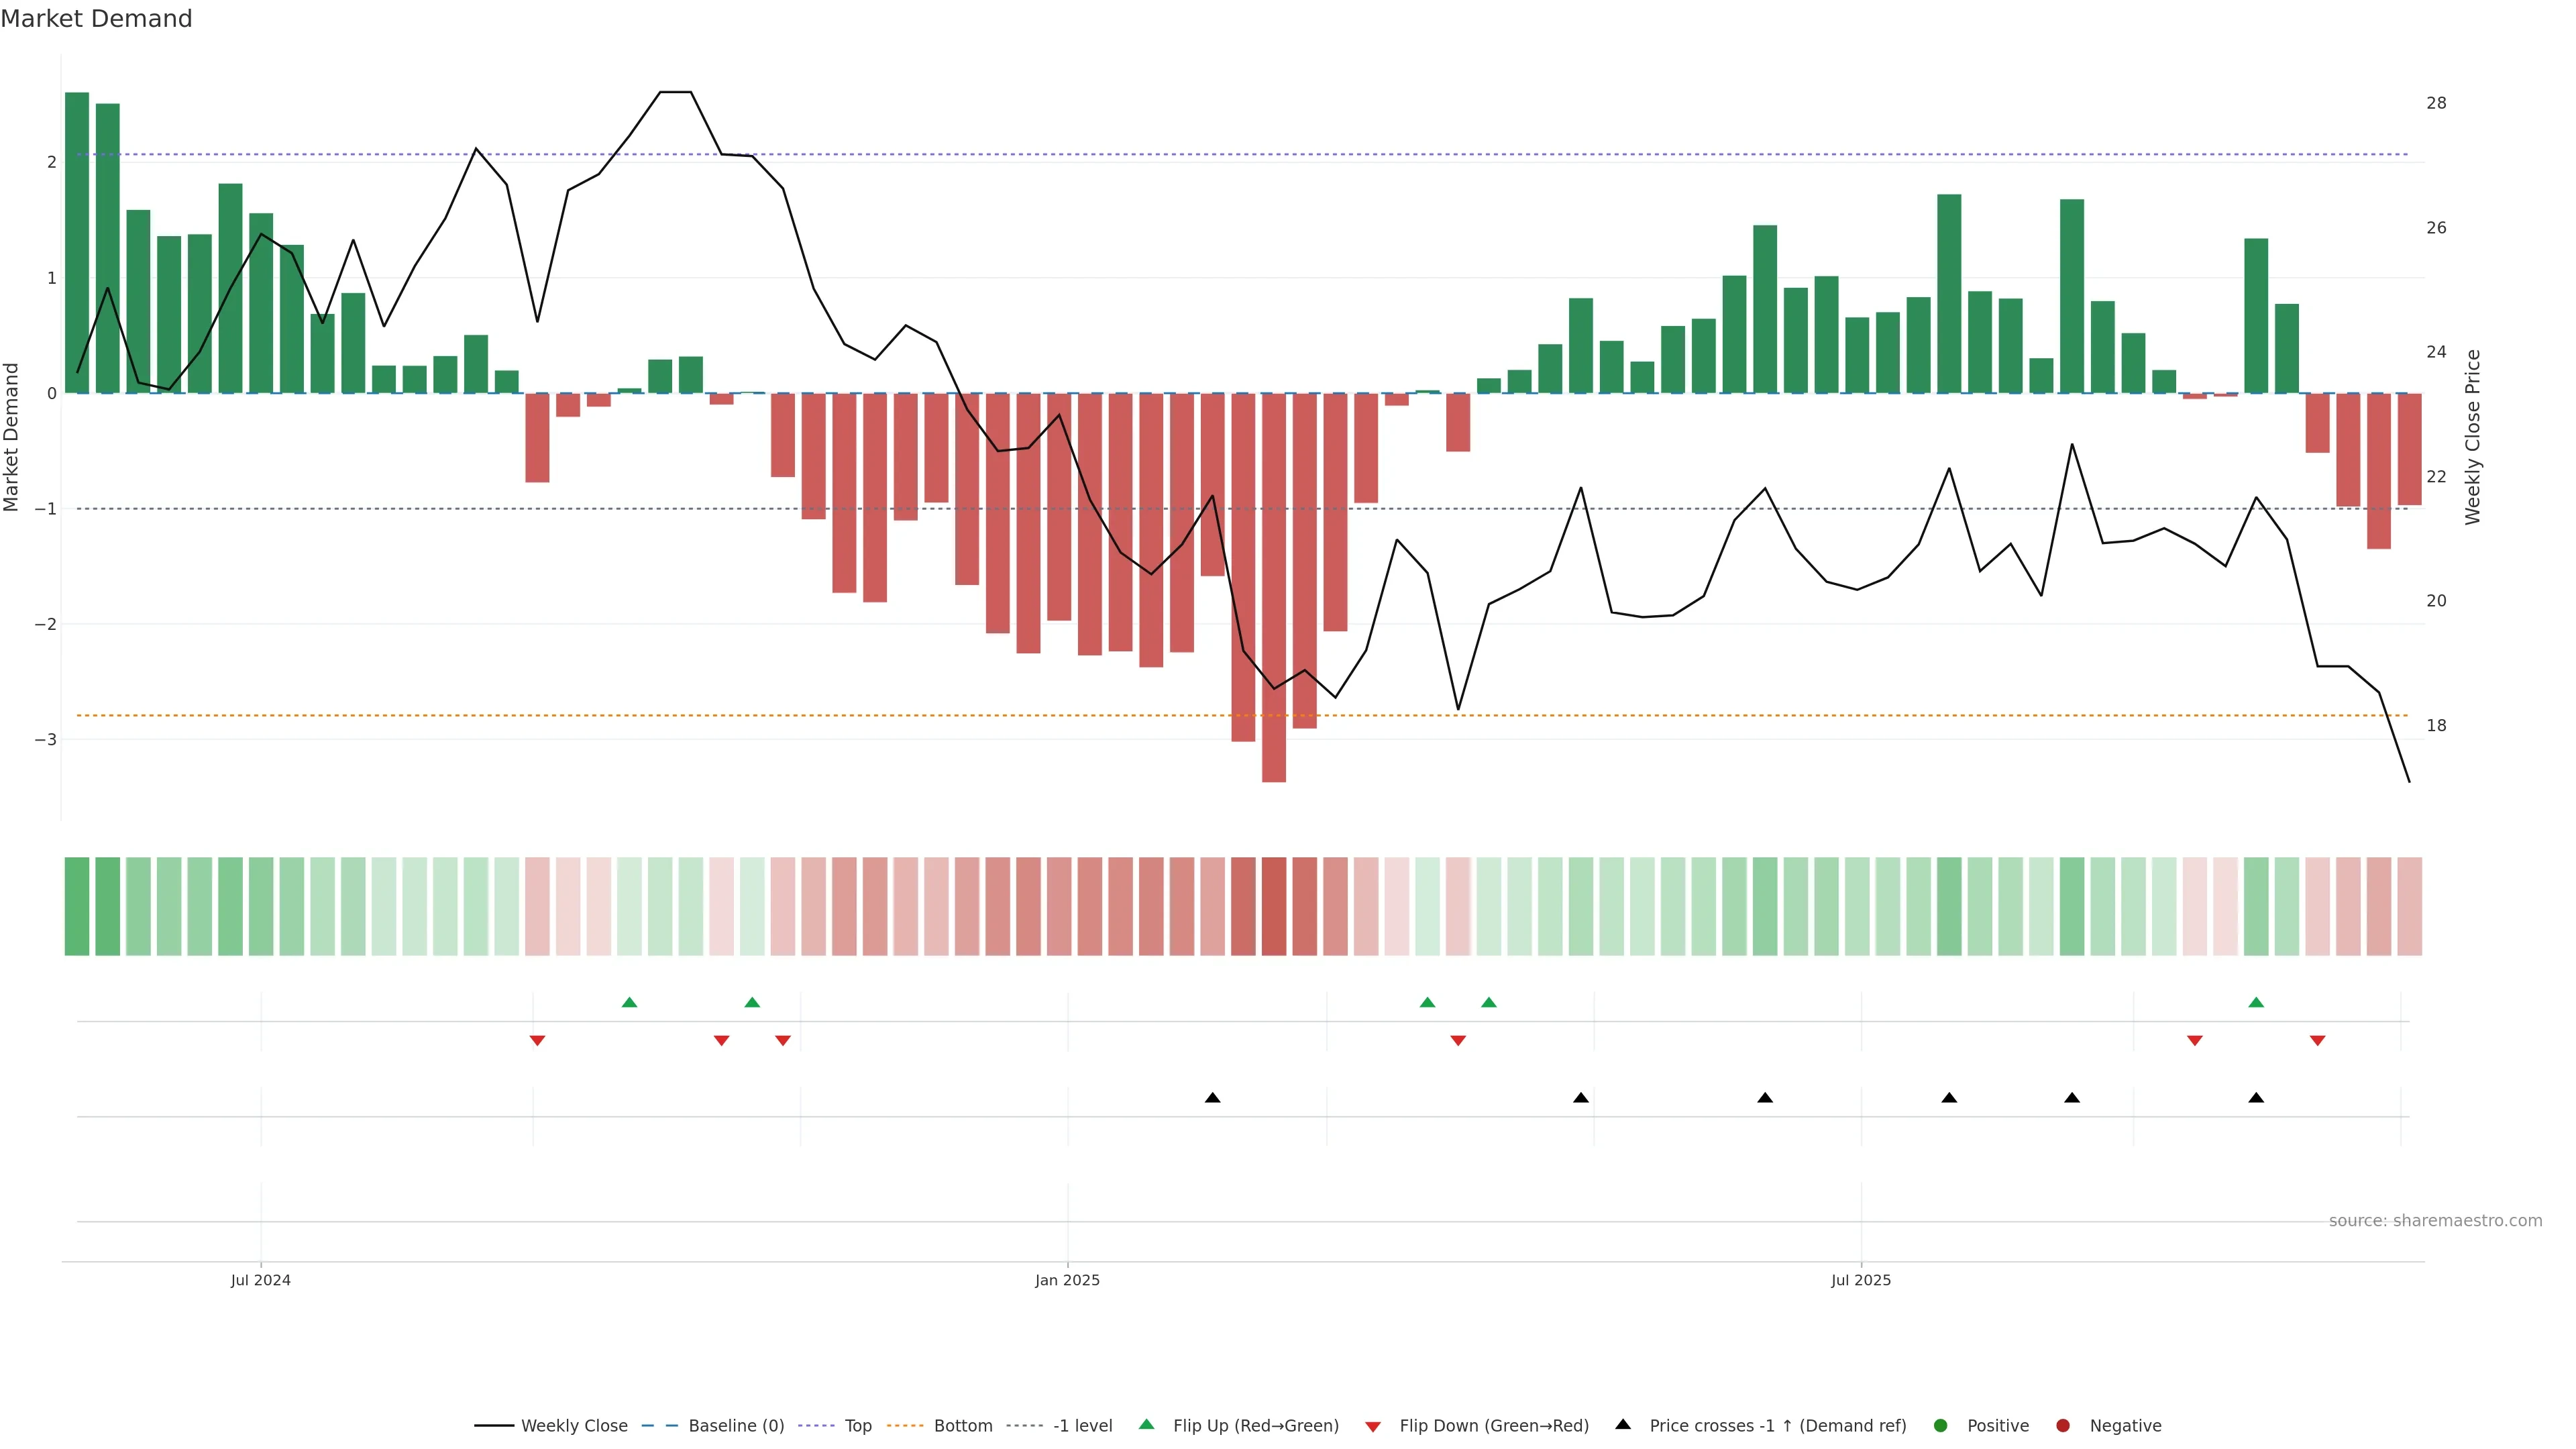Click the red Flip Down legend triangle
This screenshot has width=2576, height=1449.
1373,1426
